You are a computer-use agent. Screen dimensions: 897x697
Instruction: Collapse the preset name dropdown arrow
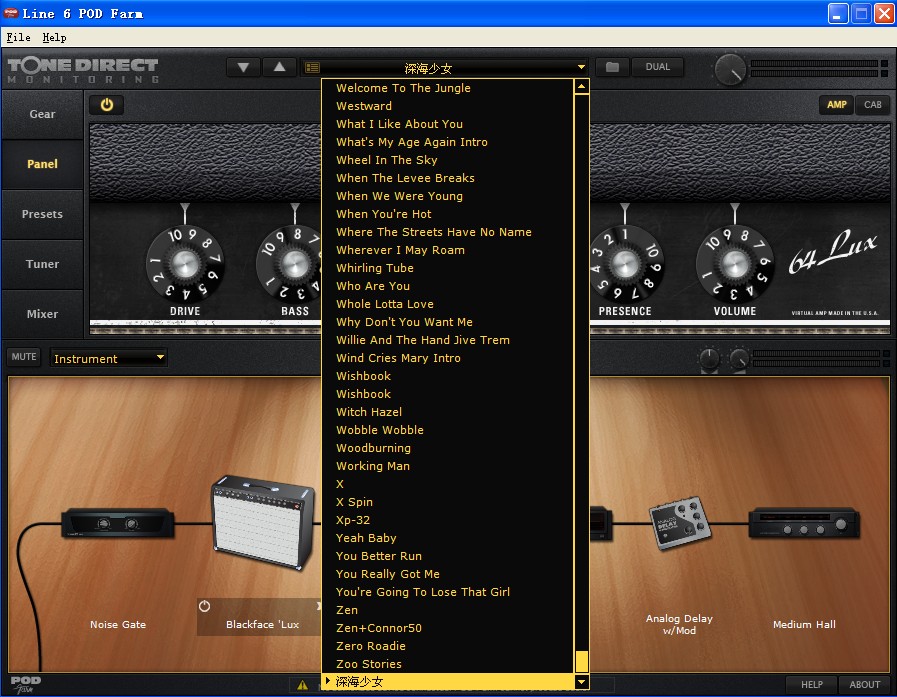pos(581,67)
